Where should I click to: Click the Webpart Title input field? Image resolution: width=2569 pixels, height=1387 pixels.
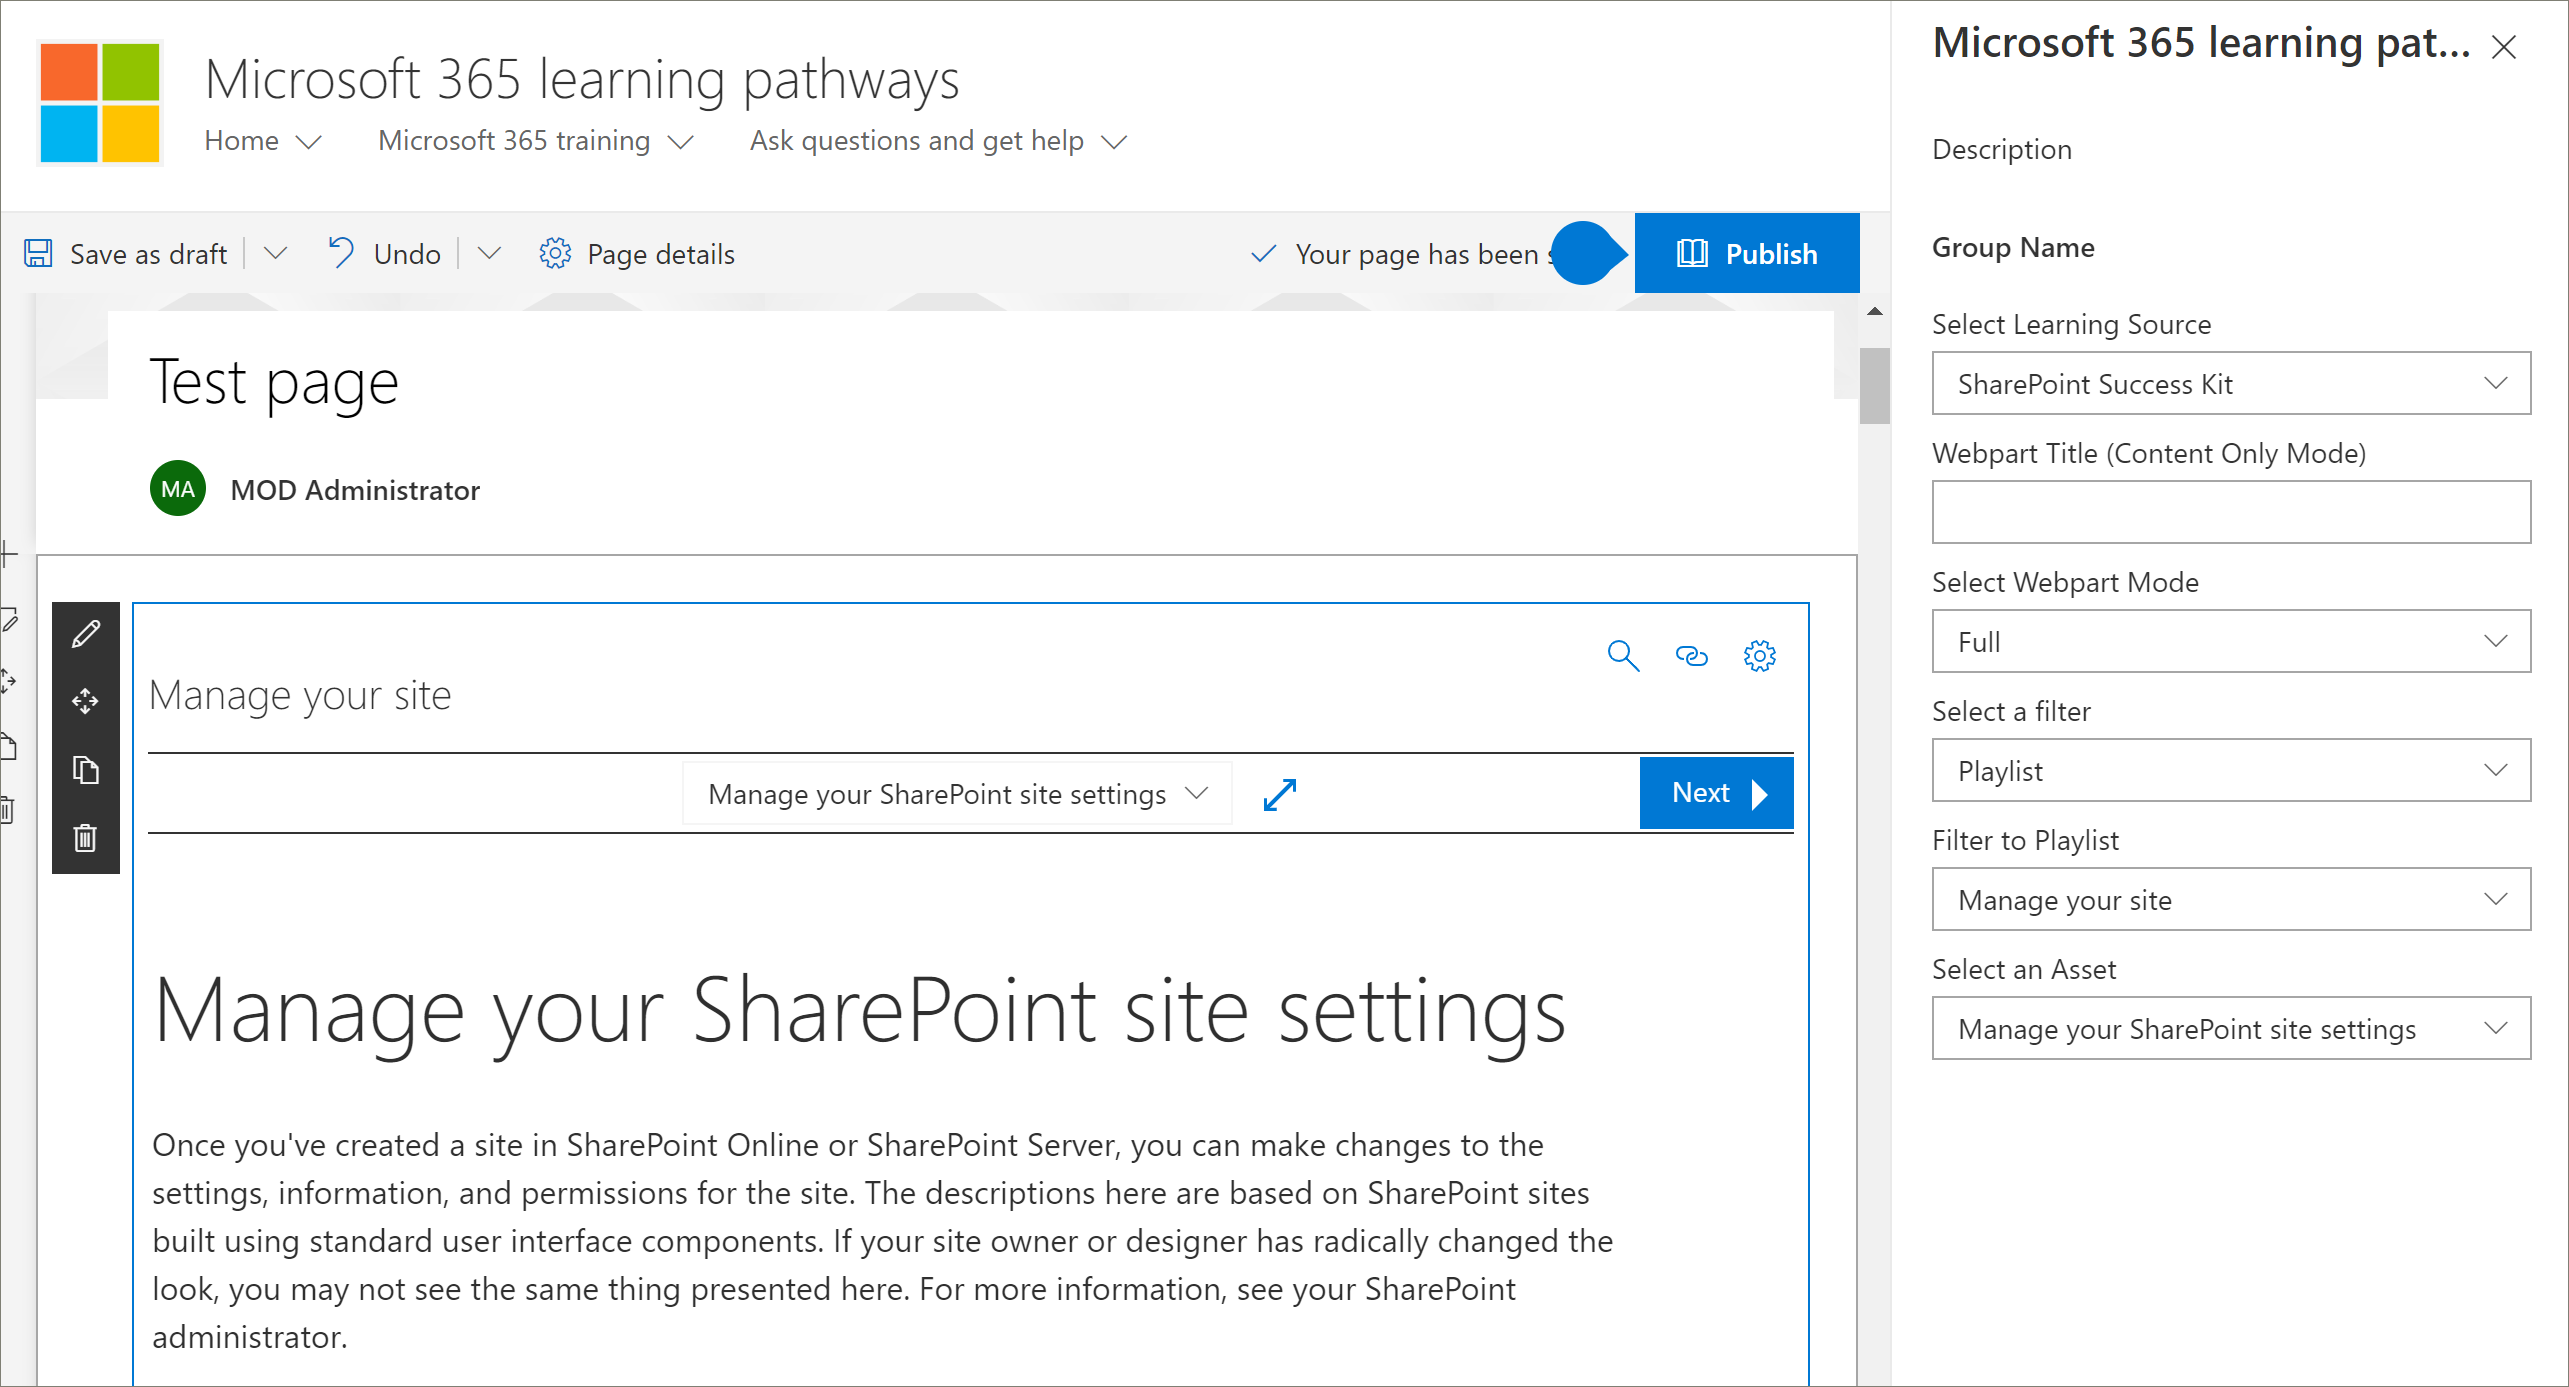2230,512
